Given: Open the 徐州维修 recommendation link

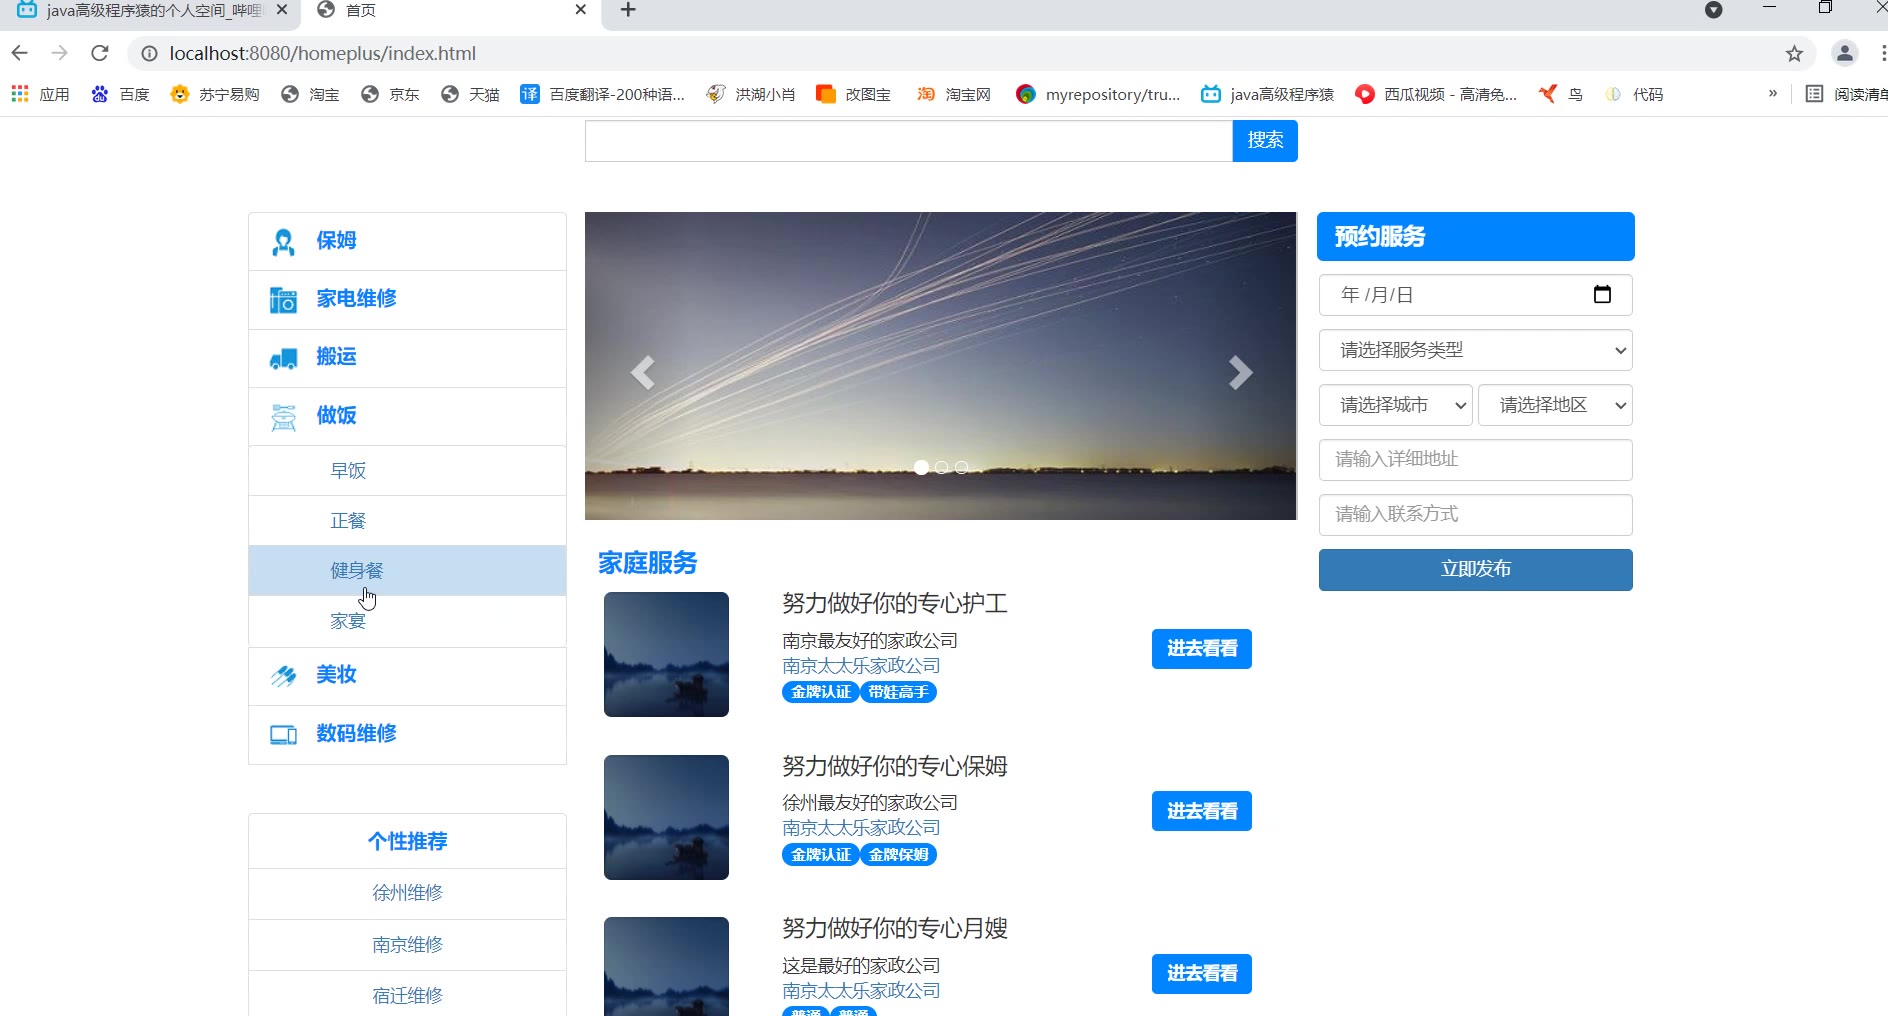Looking at the screenshot, I should pos(407,893).
